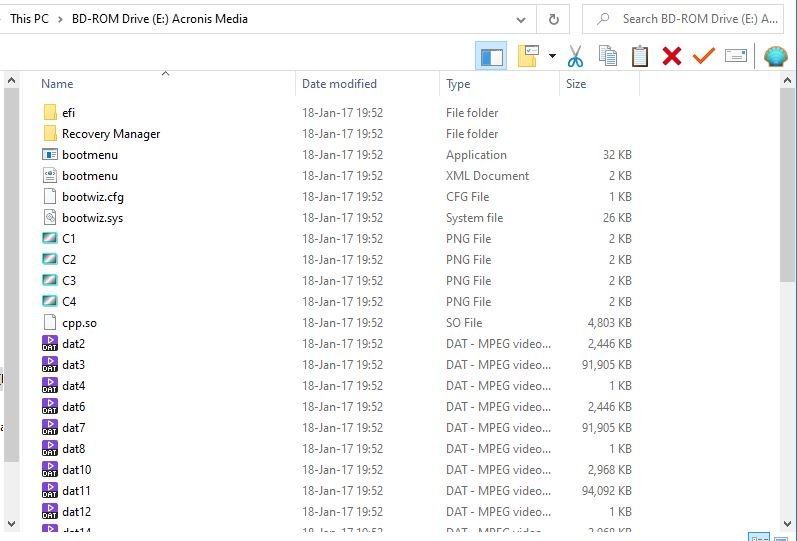Click the Paste clipboard icon
Image resolution: width=797 pixels, height=541 pixels.
tap(640, 56)
